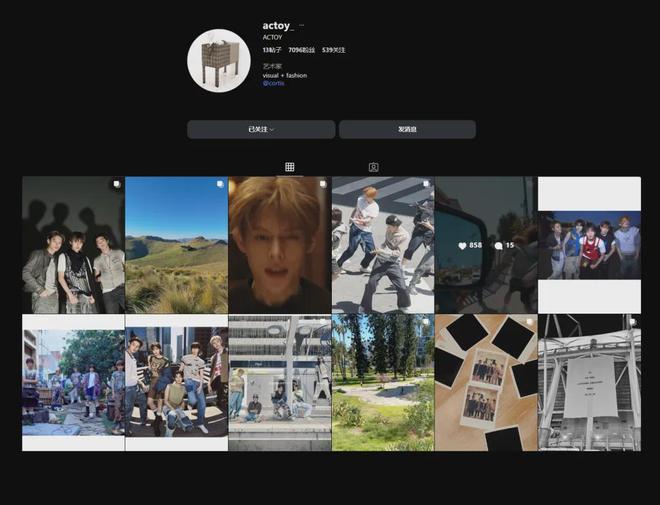Click carousel icon on three-men shadow post
The height and width of the screenshot is (505, 660).
click(x=116, y=185)
